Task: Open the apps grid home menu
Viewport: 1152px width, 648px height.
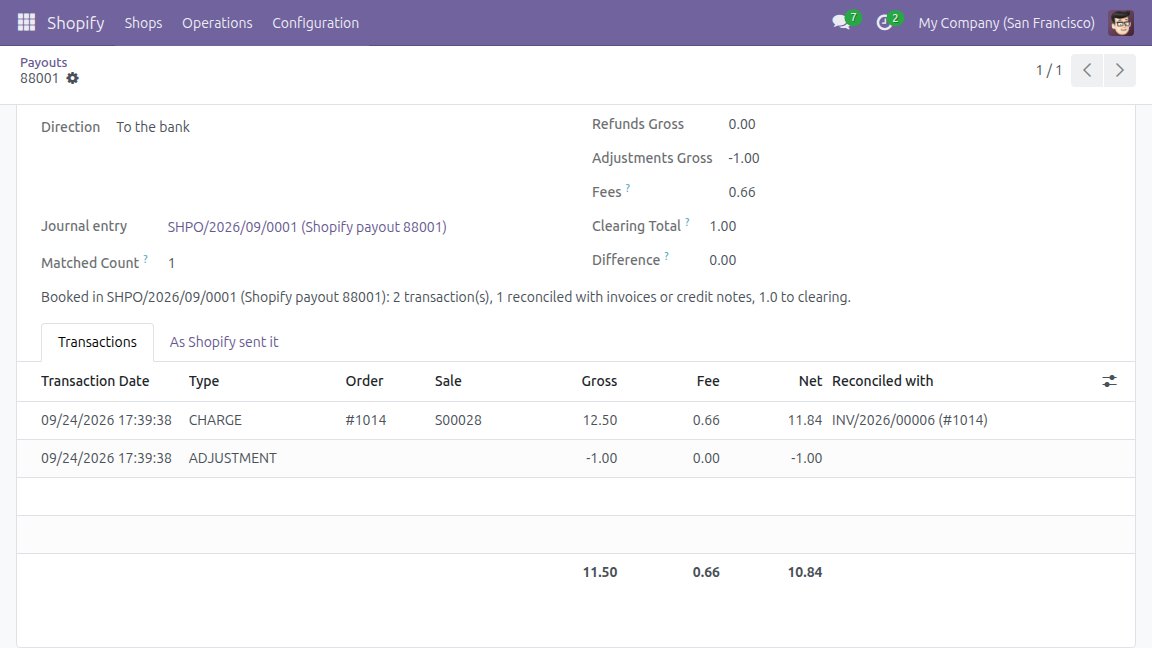Action: point(26,23)
